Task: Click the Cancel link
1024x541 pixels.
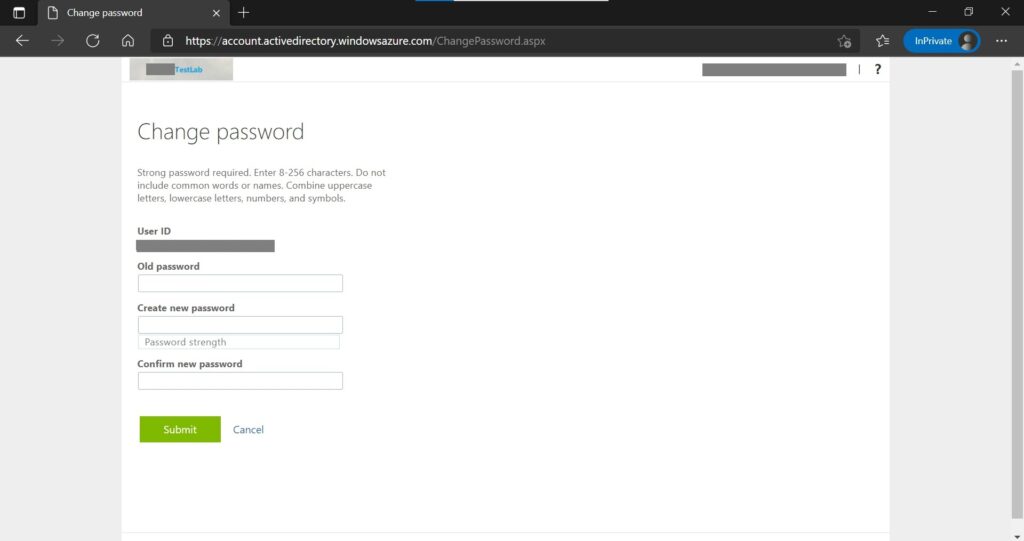Action: pos(248,430)
